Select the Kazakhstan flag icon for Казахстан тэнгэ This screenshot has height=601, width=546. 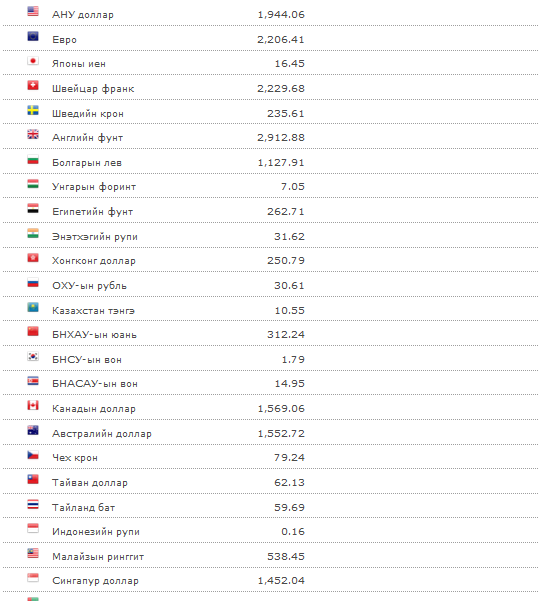tap(33, 307)
